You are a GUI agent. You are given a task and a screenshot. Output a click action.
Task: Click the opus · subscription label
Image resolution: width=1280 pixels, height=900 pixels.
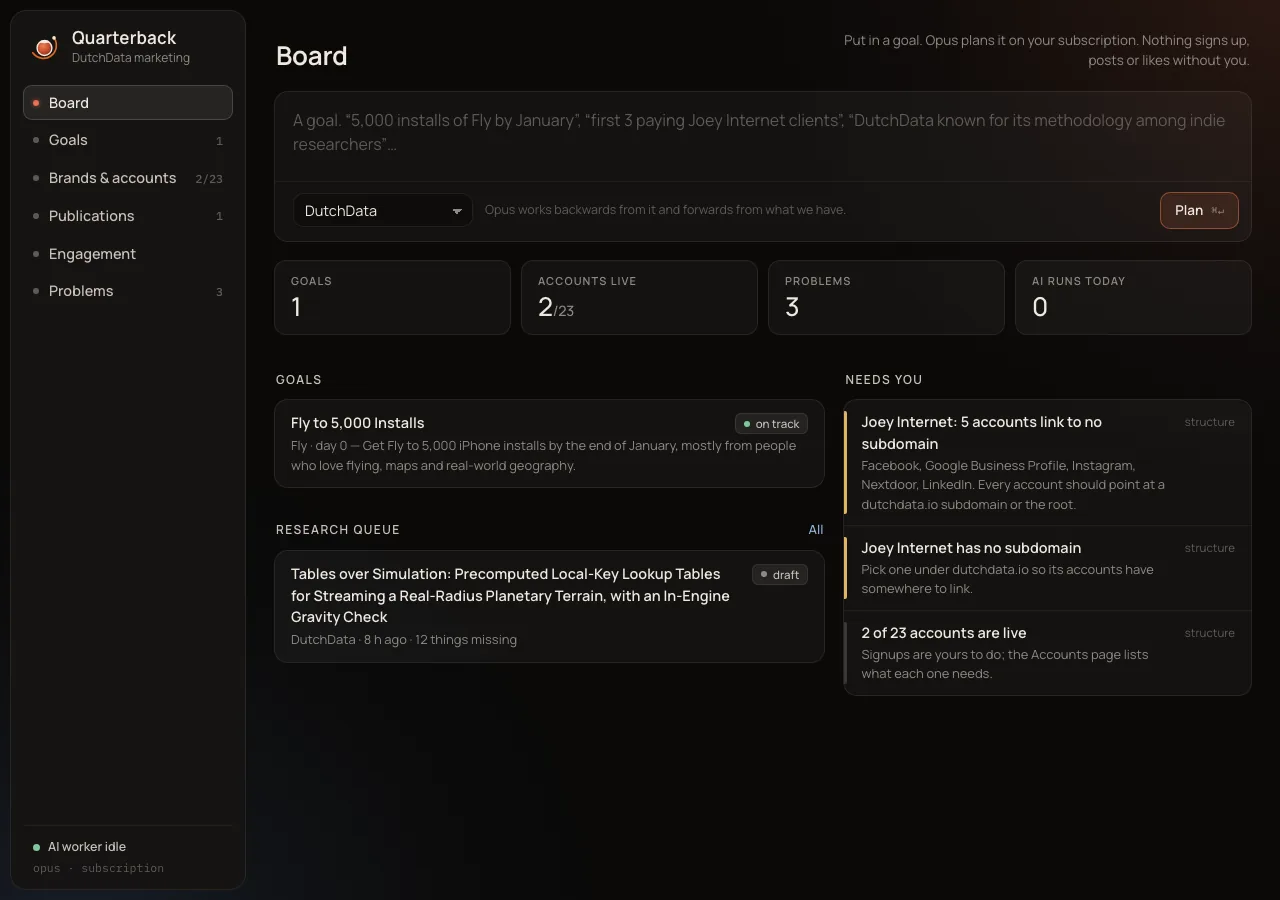click(98, 868)
